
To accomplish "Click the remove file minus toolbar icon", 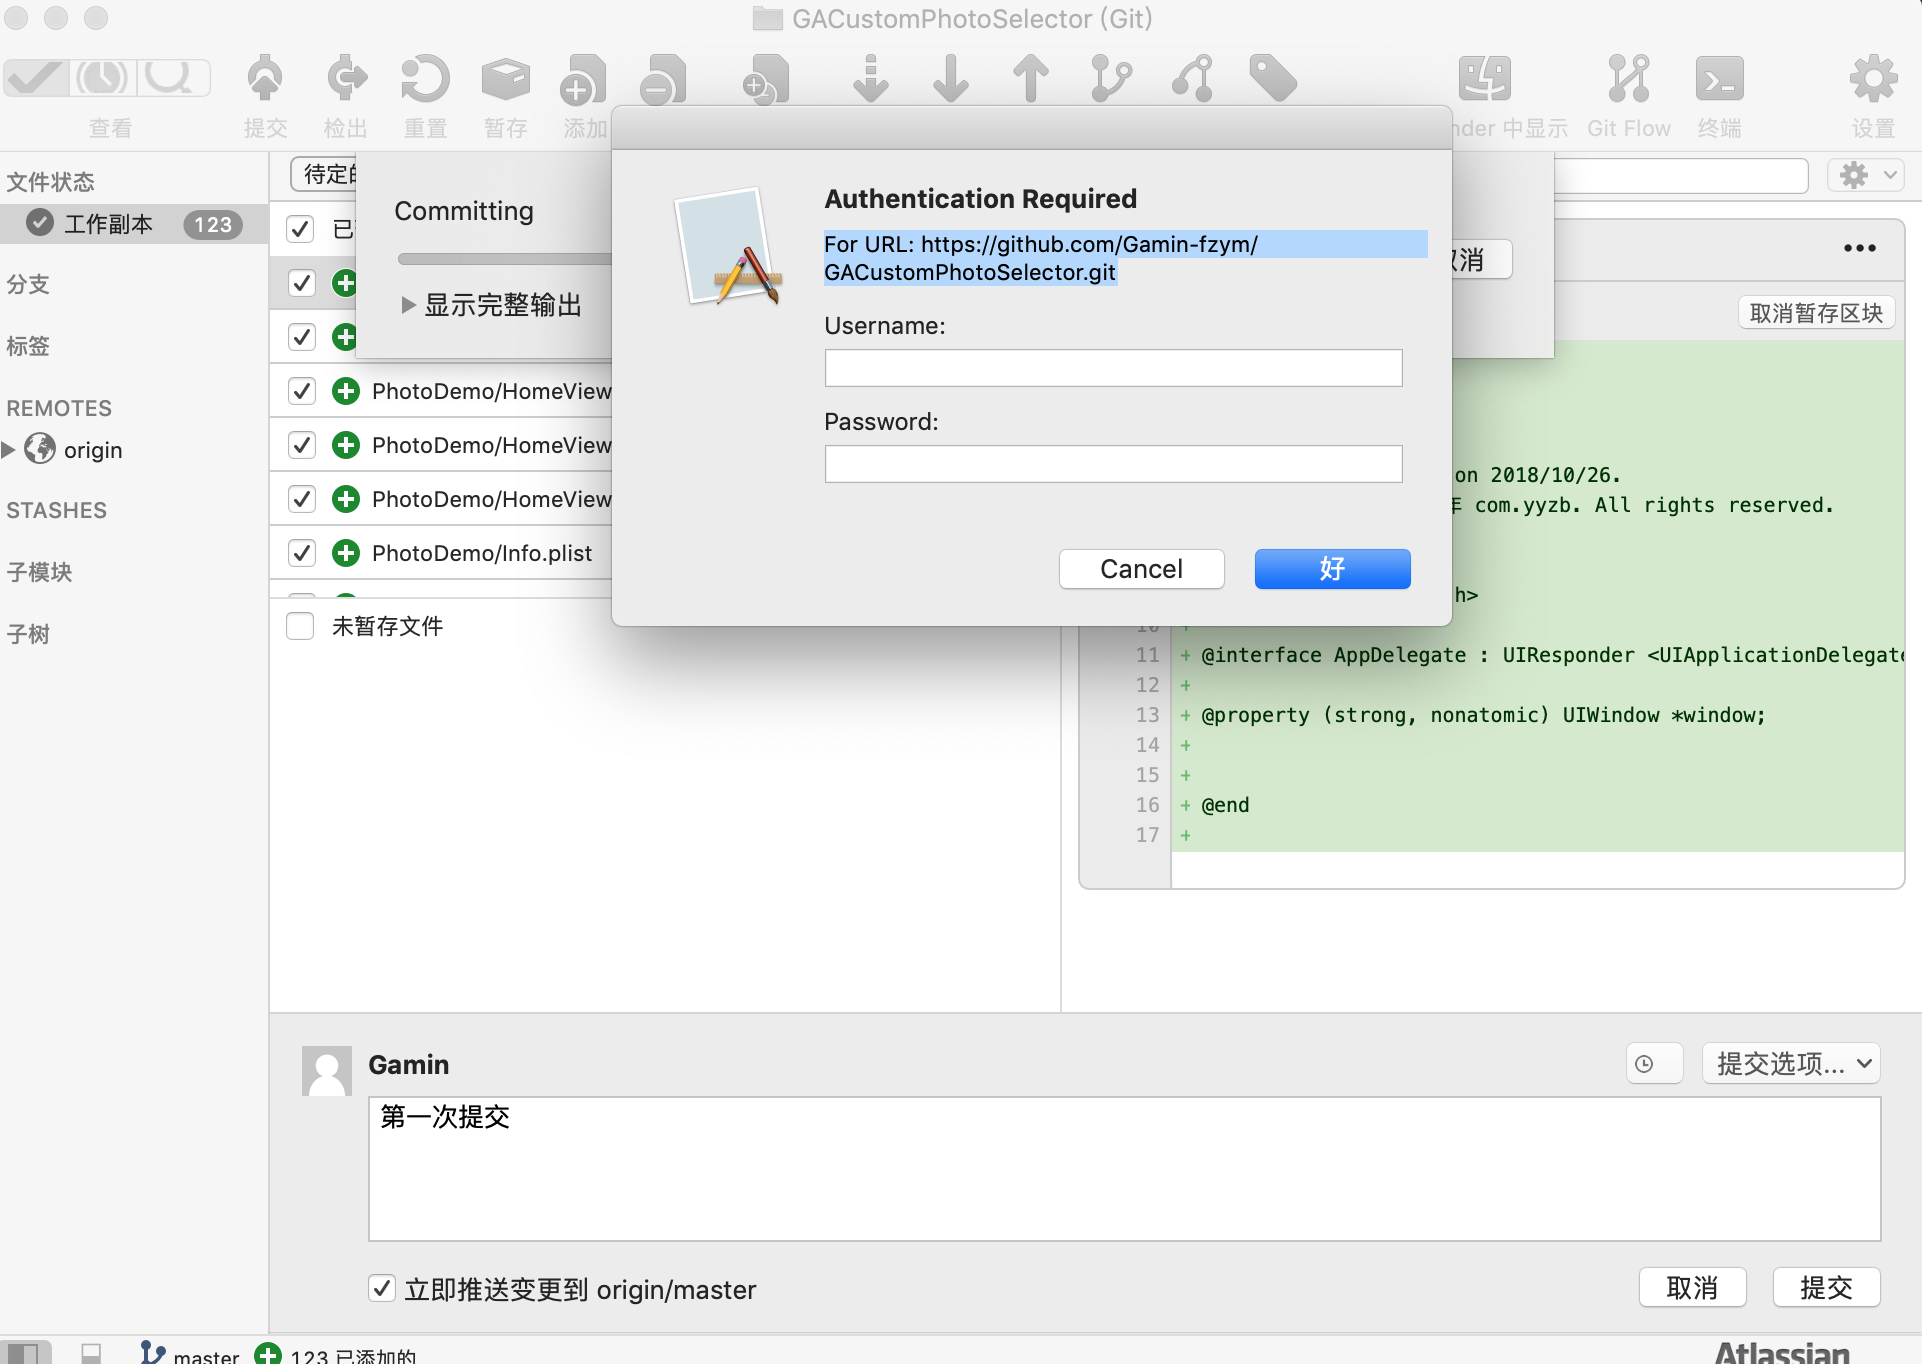I will click(664, 79).
